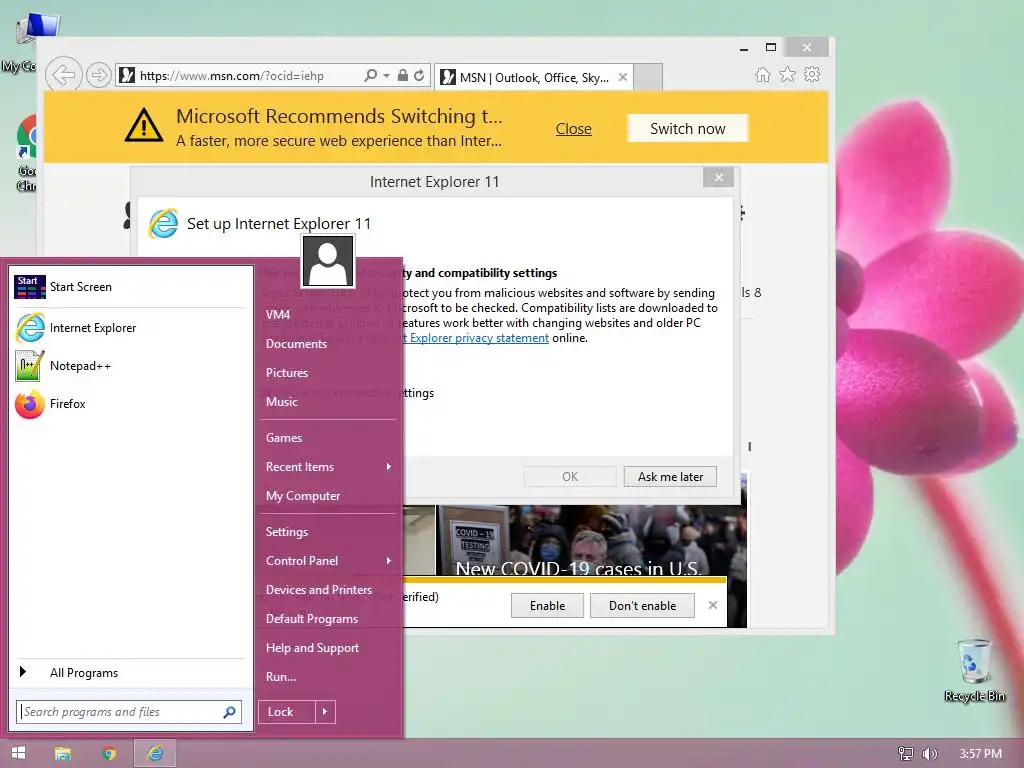Click Ask me later button
Viewport: 1024px width, 768px height.
[670, 477]
